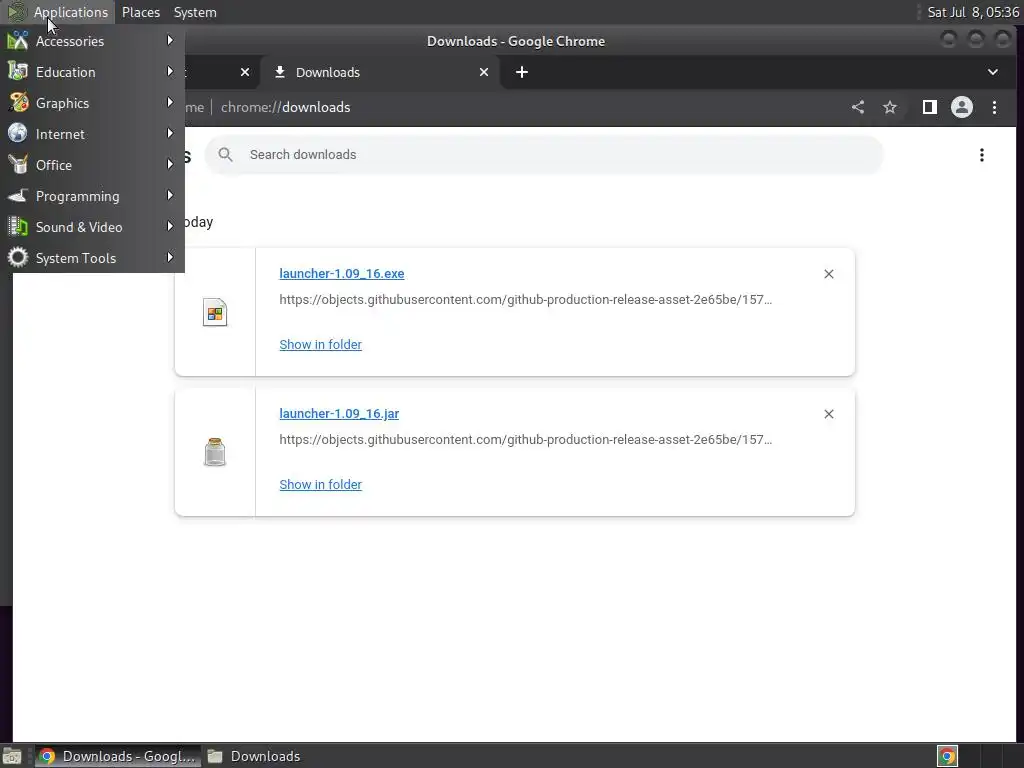1024x768 pixels.
Task: Click the Programming category icon
Action: pyautogui.click(x=18, y=195)
